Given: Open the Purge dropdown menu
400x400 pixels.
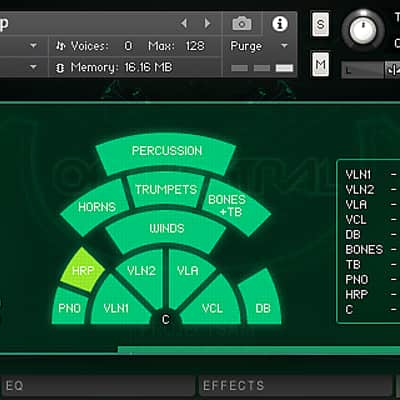Looking at the screenshot, I should [x=259, y=46].
